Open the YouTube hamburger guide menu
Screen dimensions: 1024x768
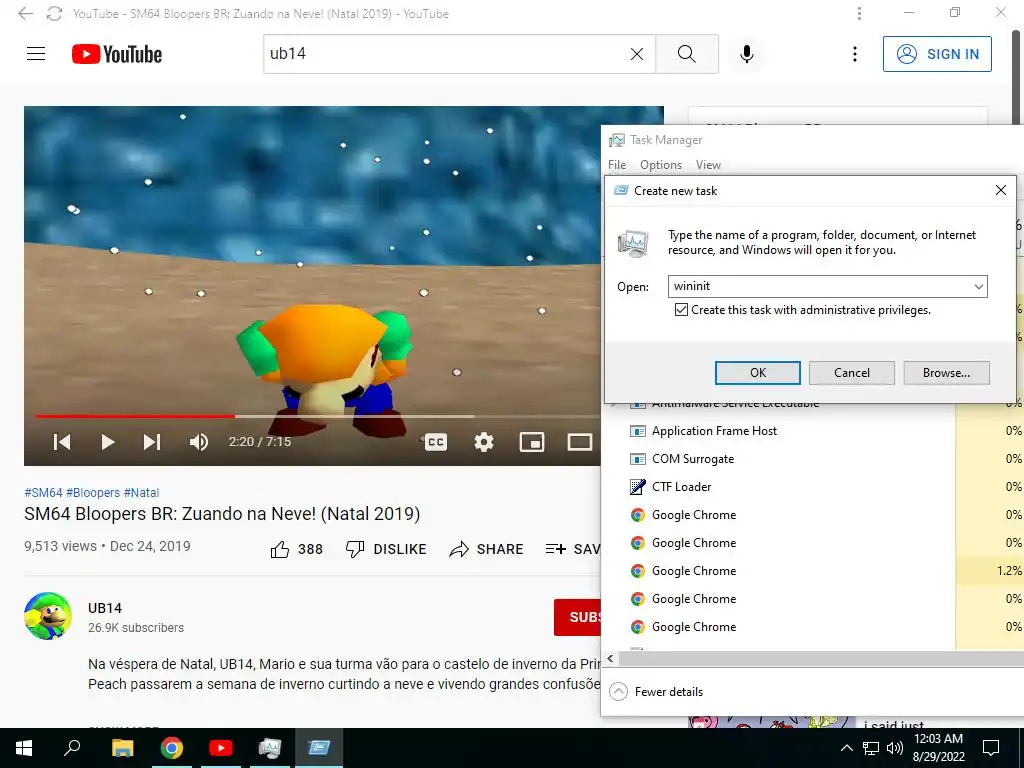(x=36, y=54)
